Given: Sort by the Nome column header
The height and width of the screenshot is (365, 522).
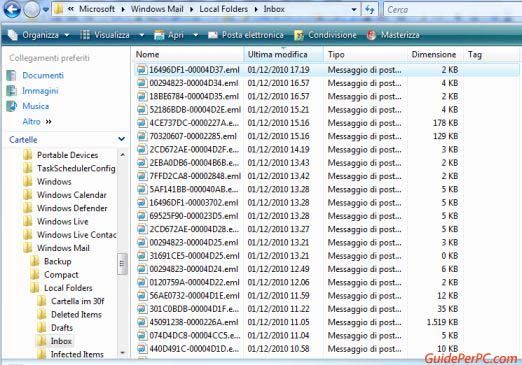Looking at the screenshot, I should pyautogui.click(x=188, y=54).
